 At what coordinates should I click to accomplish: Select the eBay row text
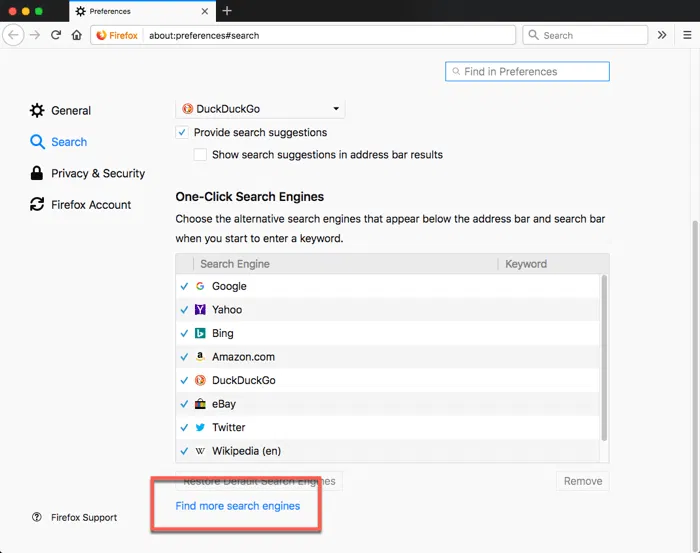pos(224,404)
